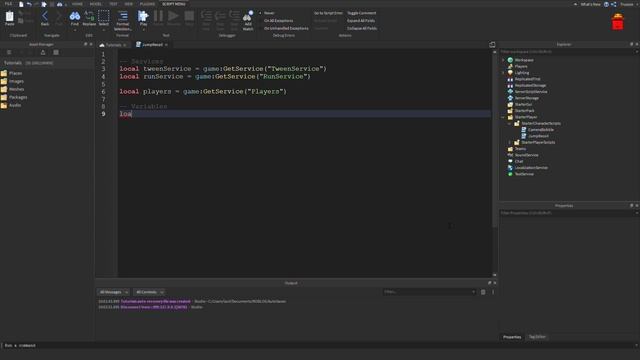Click the share icon in the title bar
Image resolution: width=640 pixels, height=360 pixels.
[613, 4]
